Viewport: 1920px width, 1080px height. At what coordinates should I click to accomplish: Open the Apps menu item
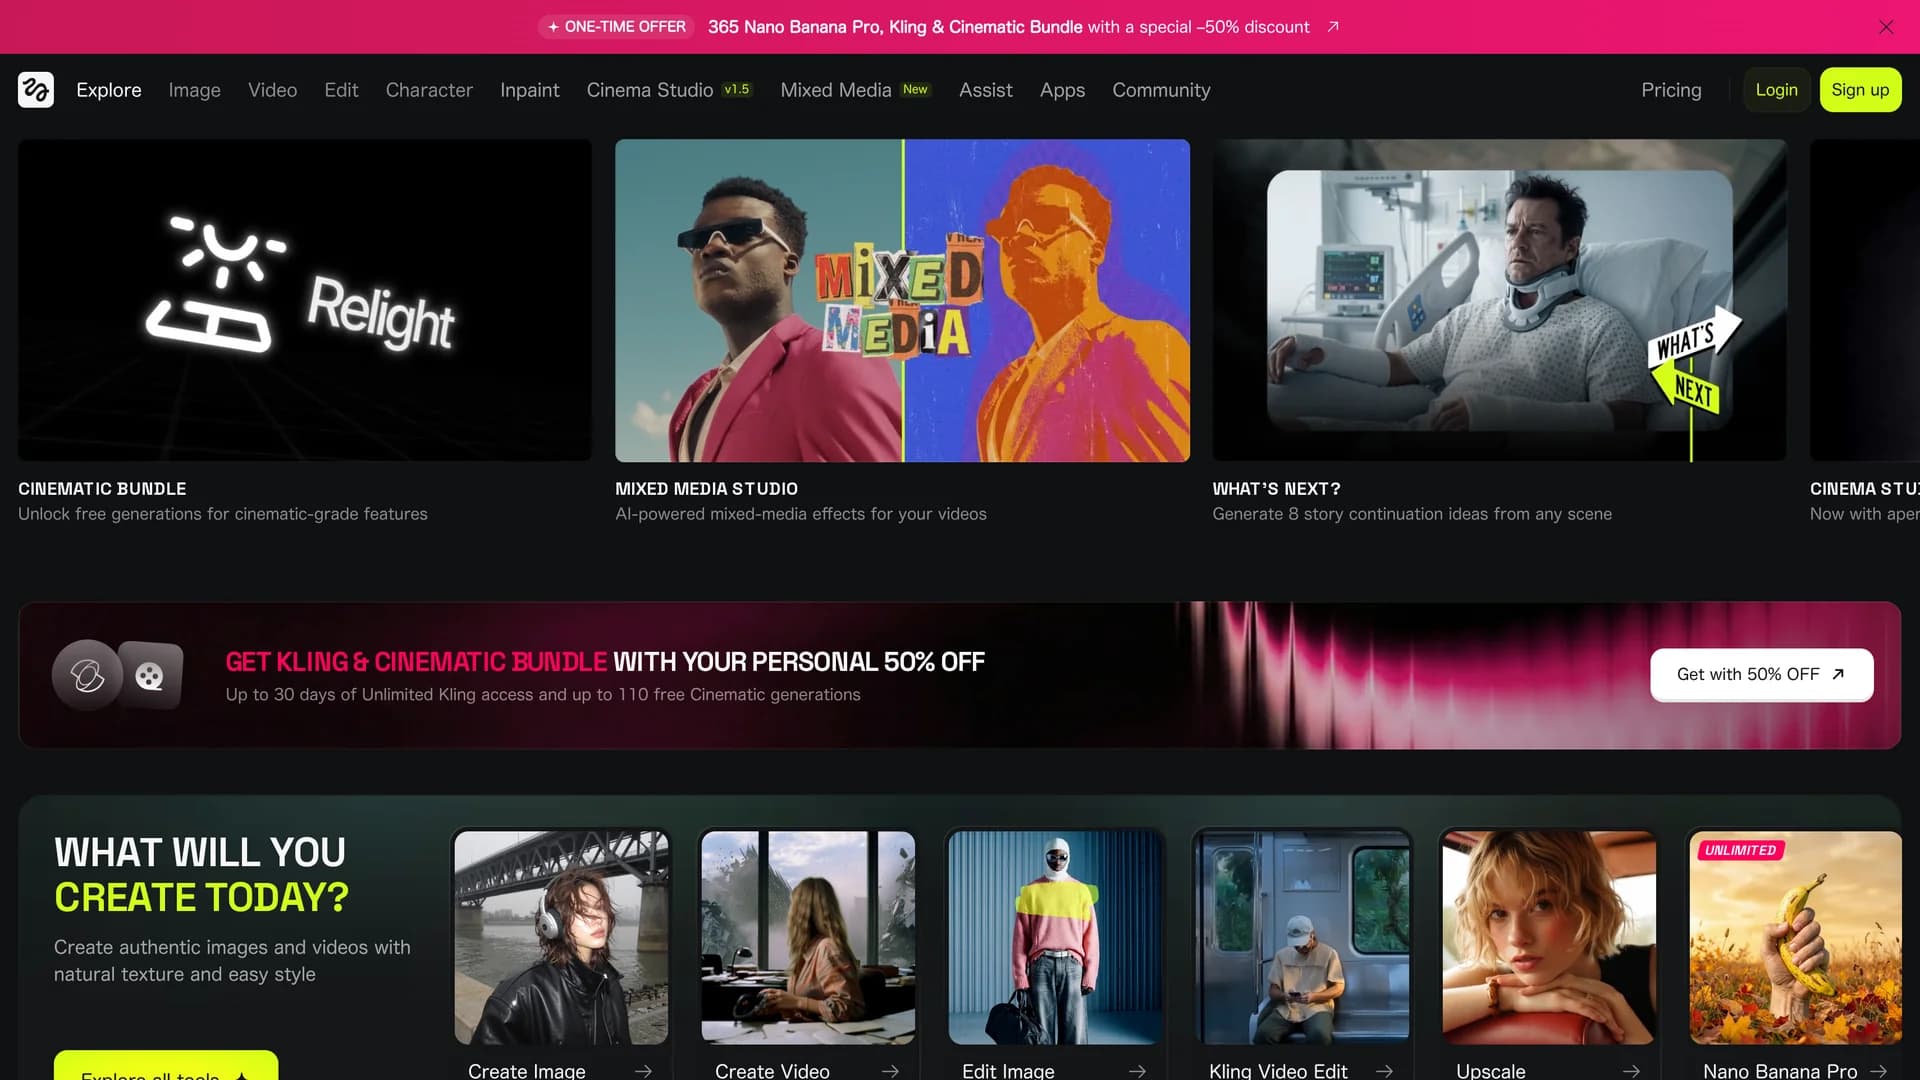click(1062, 90)
